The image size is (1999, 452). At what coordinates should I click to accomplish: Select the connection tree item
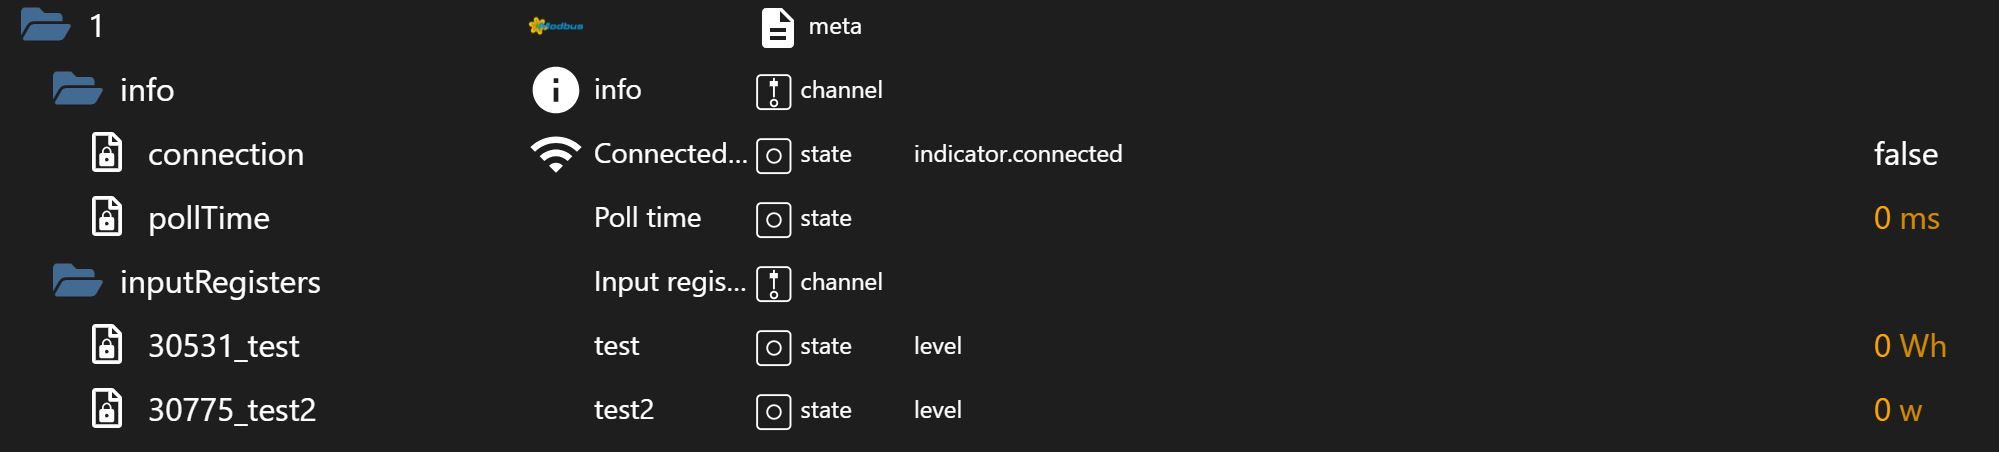(225, 154)
